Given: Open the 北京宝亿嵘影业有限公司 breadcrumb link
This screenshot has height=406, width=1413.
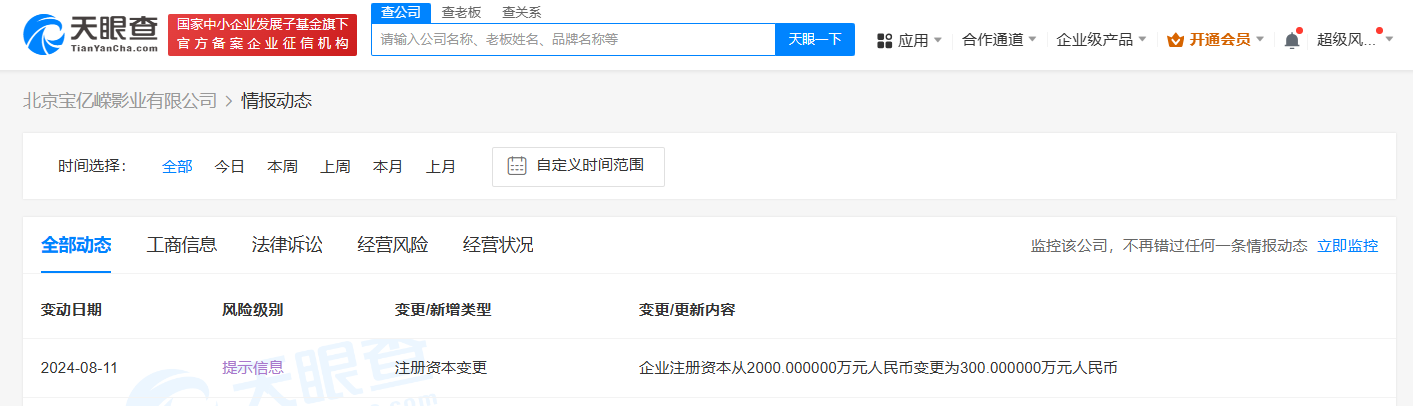Looking at the screenshot, I should click(x=120, y=101).
